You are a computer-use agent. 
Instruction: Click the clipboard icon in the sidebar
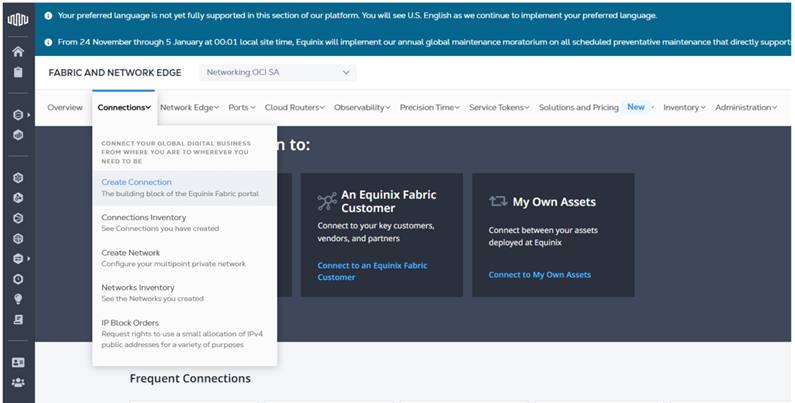17,72
